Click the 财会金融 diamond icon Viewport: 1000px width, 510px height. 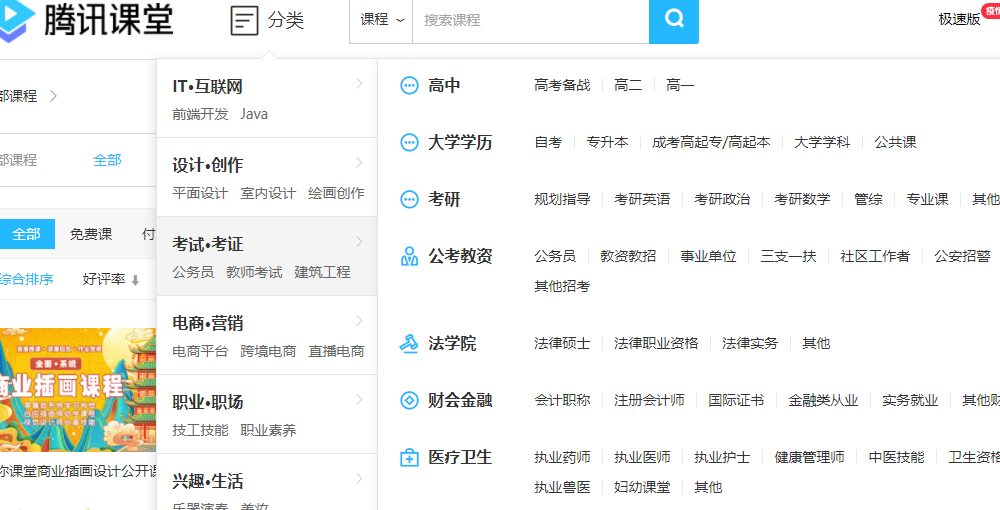coord(409,401)
